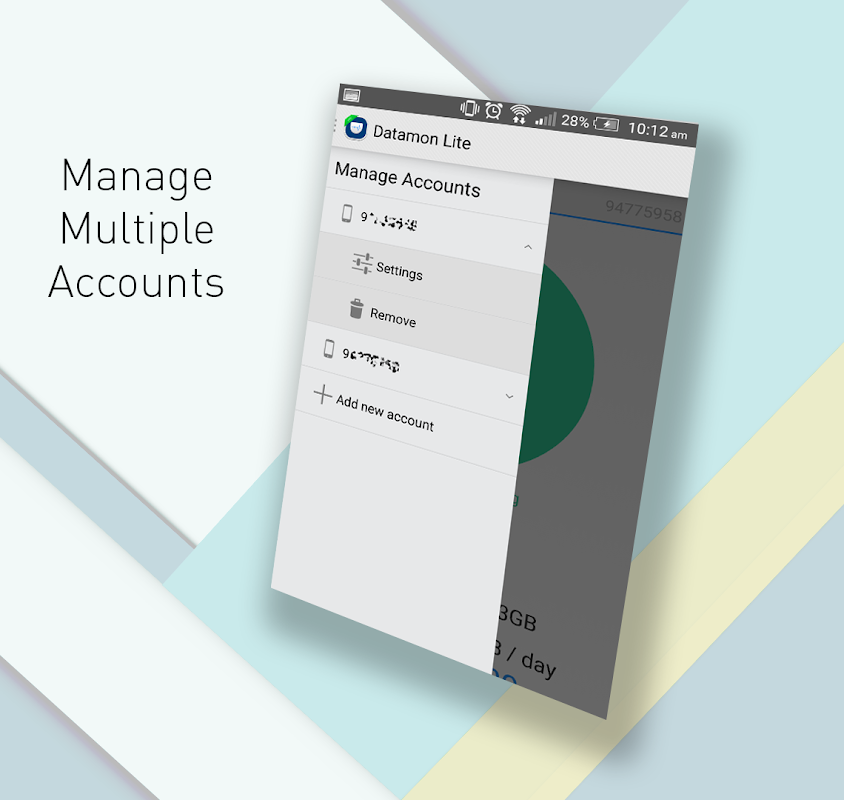Tap the charging battery icon
The height and width of the screenshot is (800, 844).
[x=606, y=124]
